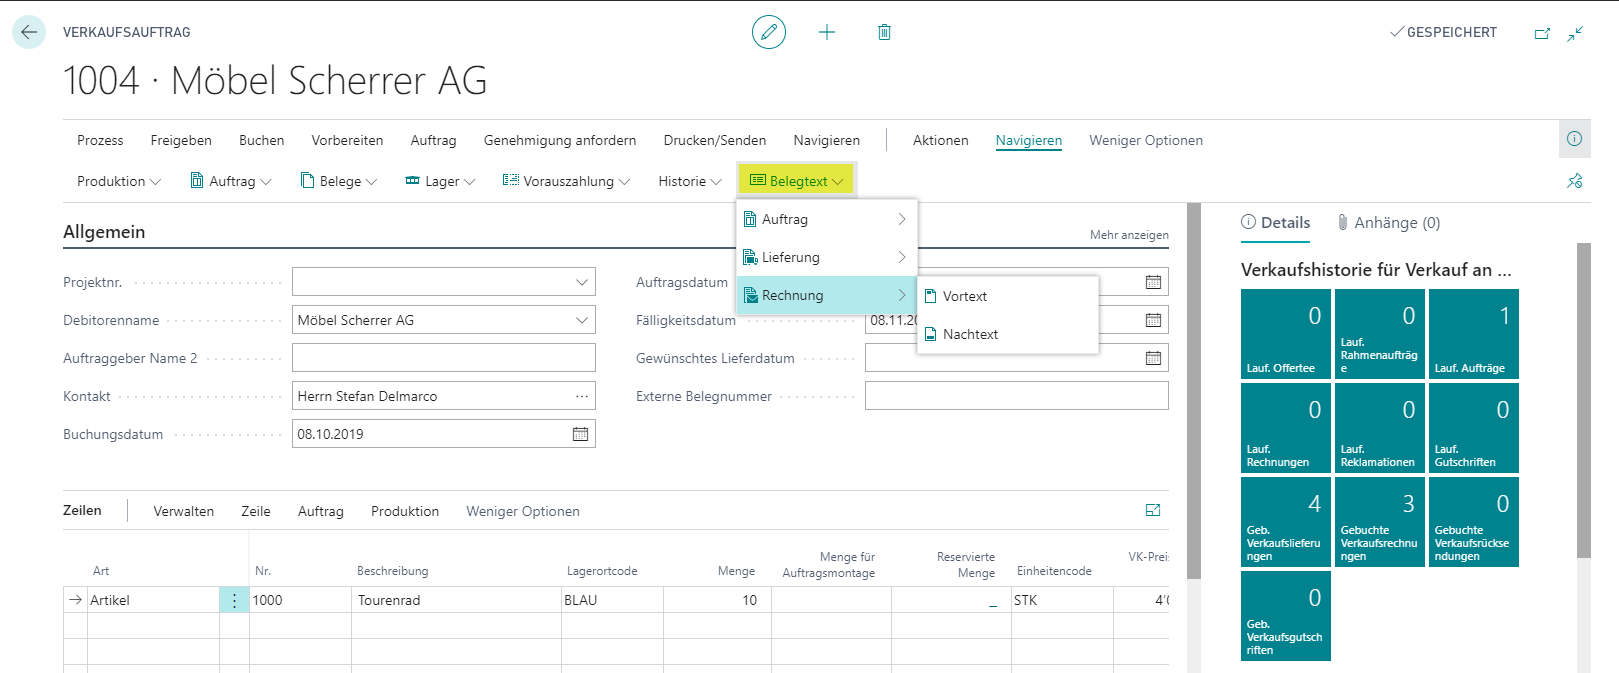Open the Freigeben menu
This screenshot has width=1619, height=673.
[x=181, y=140]
